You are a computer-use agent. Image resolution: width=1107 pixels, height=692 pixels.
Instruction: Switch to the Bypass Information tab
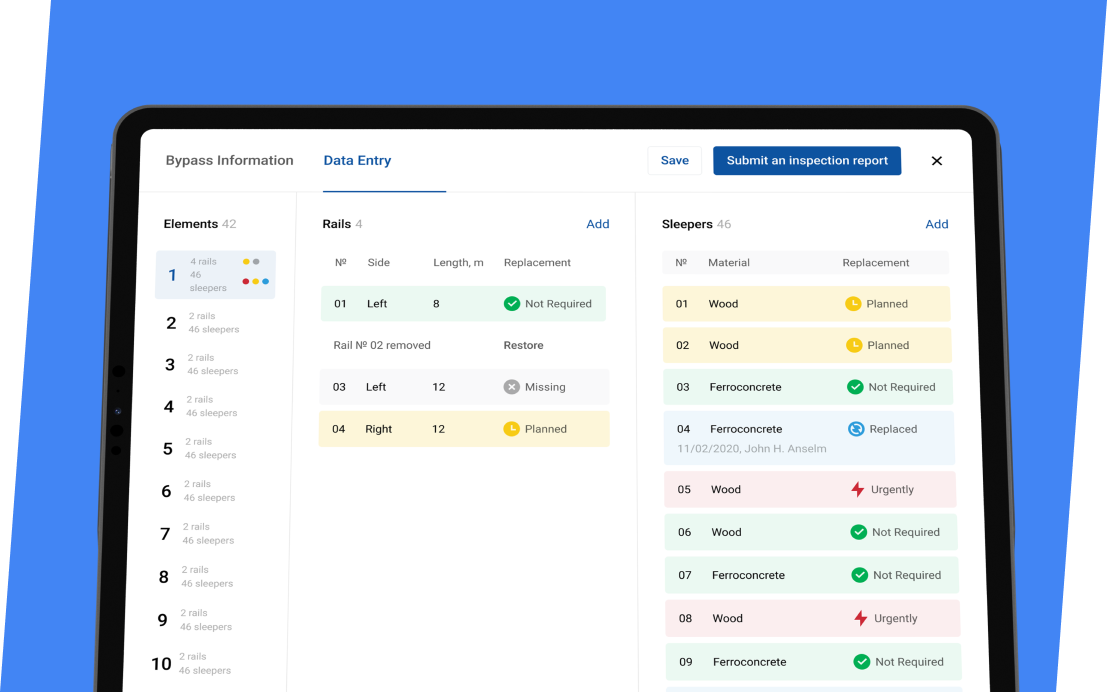click(230, 161)
